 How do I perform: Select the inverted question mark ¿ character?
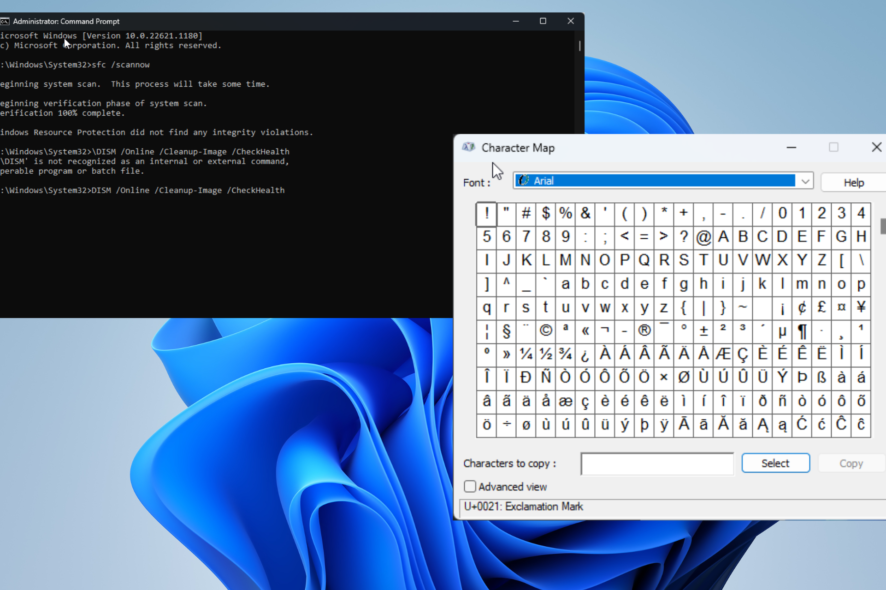(x=585, y=354)
